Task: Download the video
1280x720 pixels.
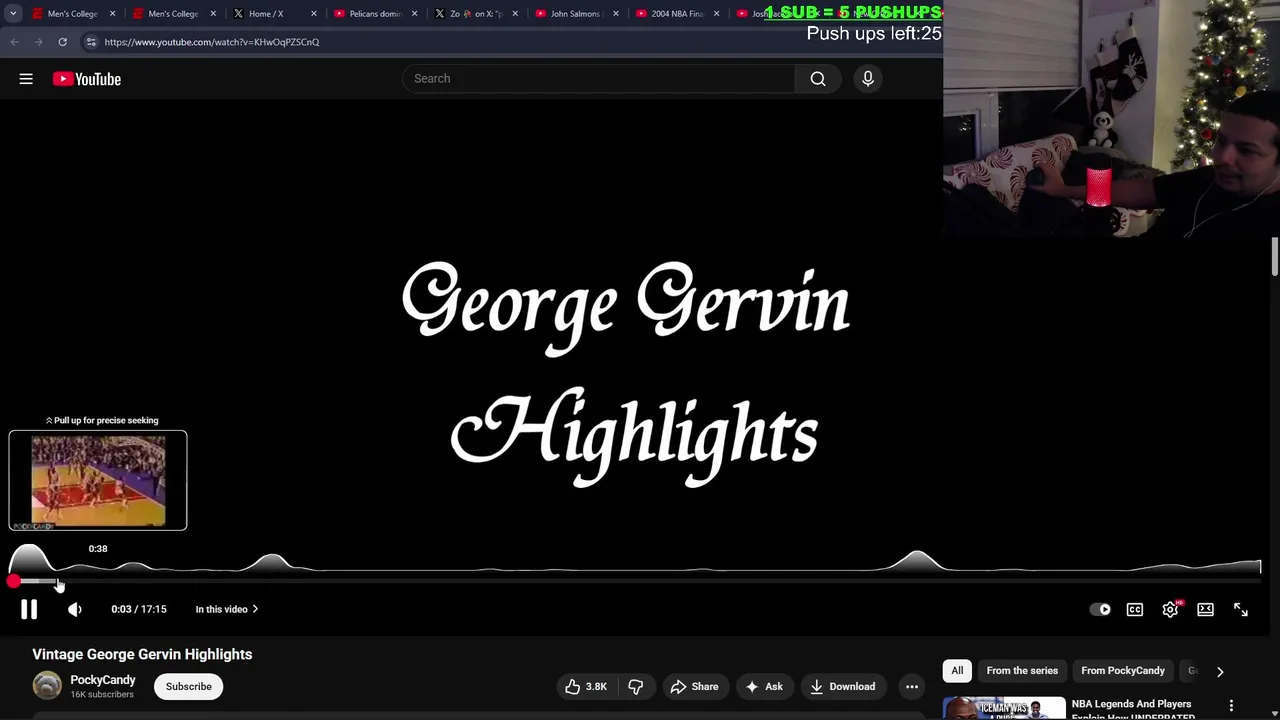Action: click(842, 686)
